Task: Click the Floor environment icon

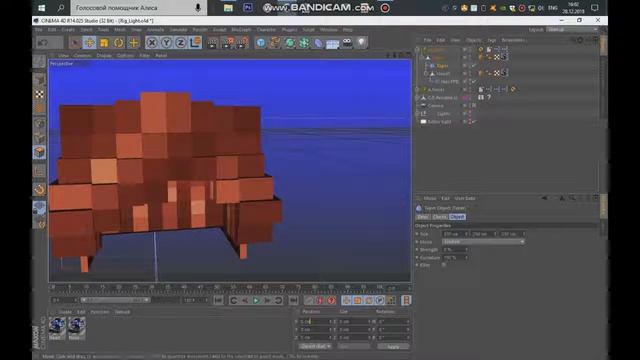Action: pyautogui.click(x=332, y=42)
